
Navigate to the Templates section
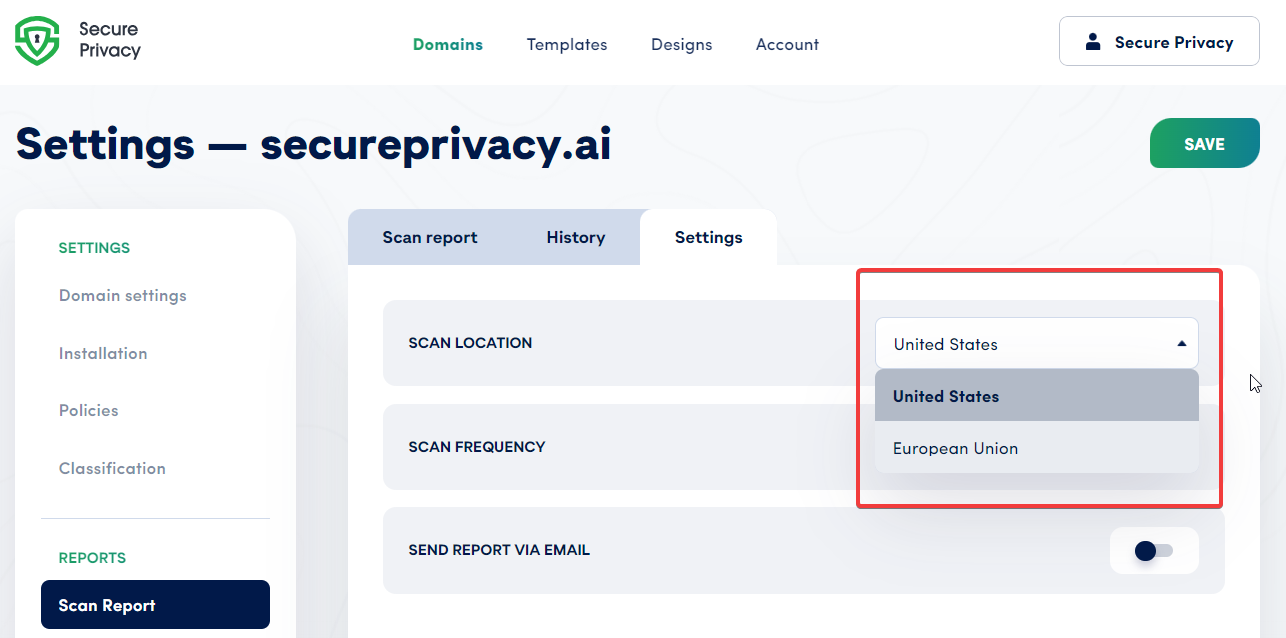(566, 44)
